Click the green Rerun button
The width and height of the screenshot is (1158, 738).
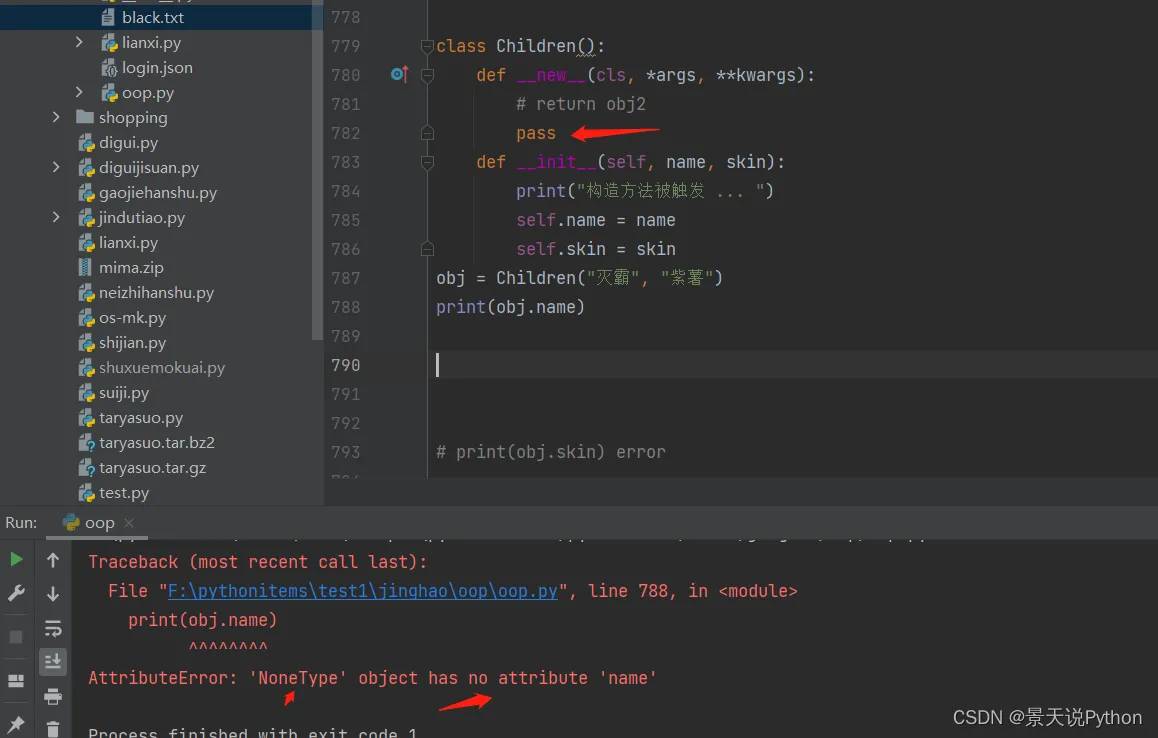(x=16, y=559)
